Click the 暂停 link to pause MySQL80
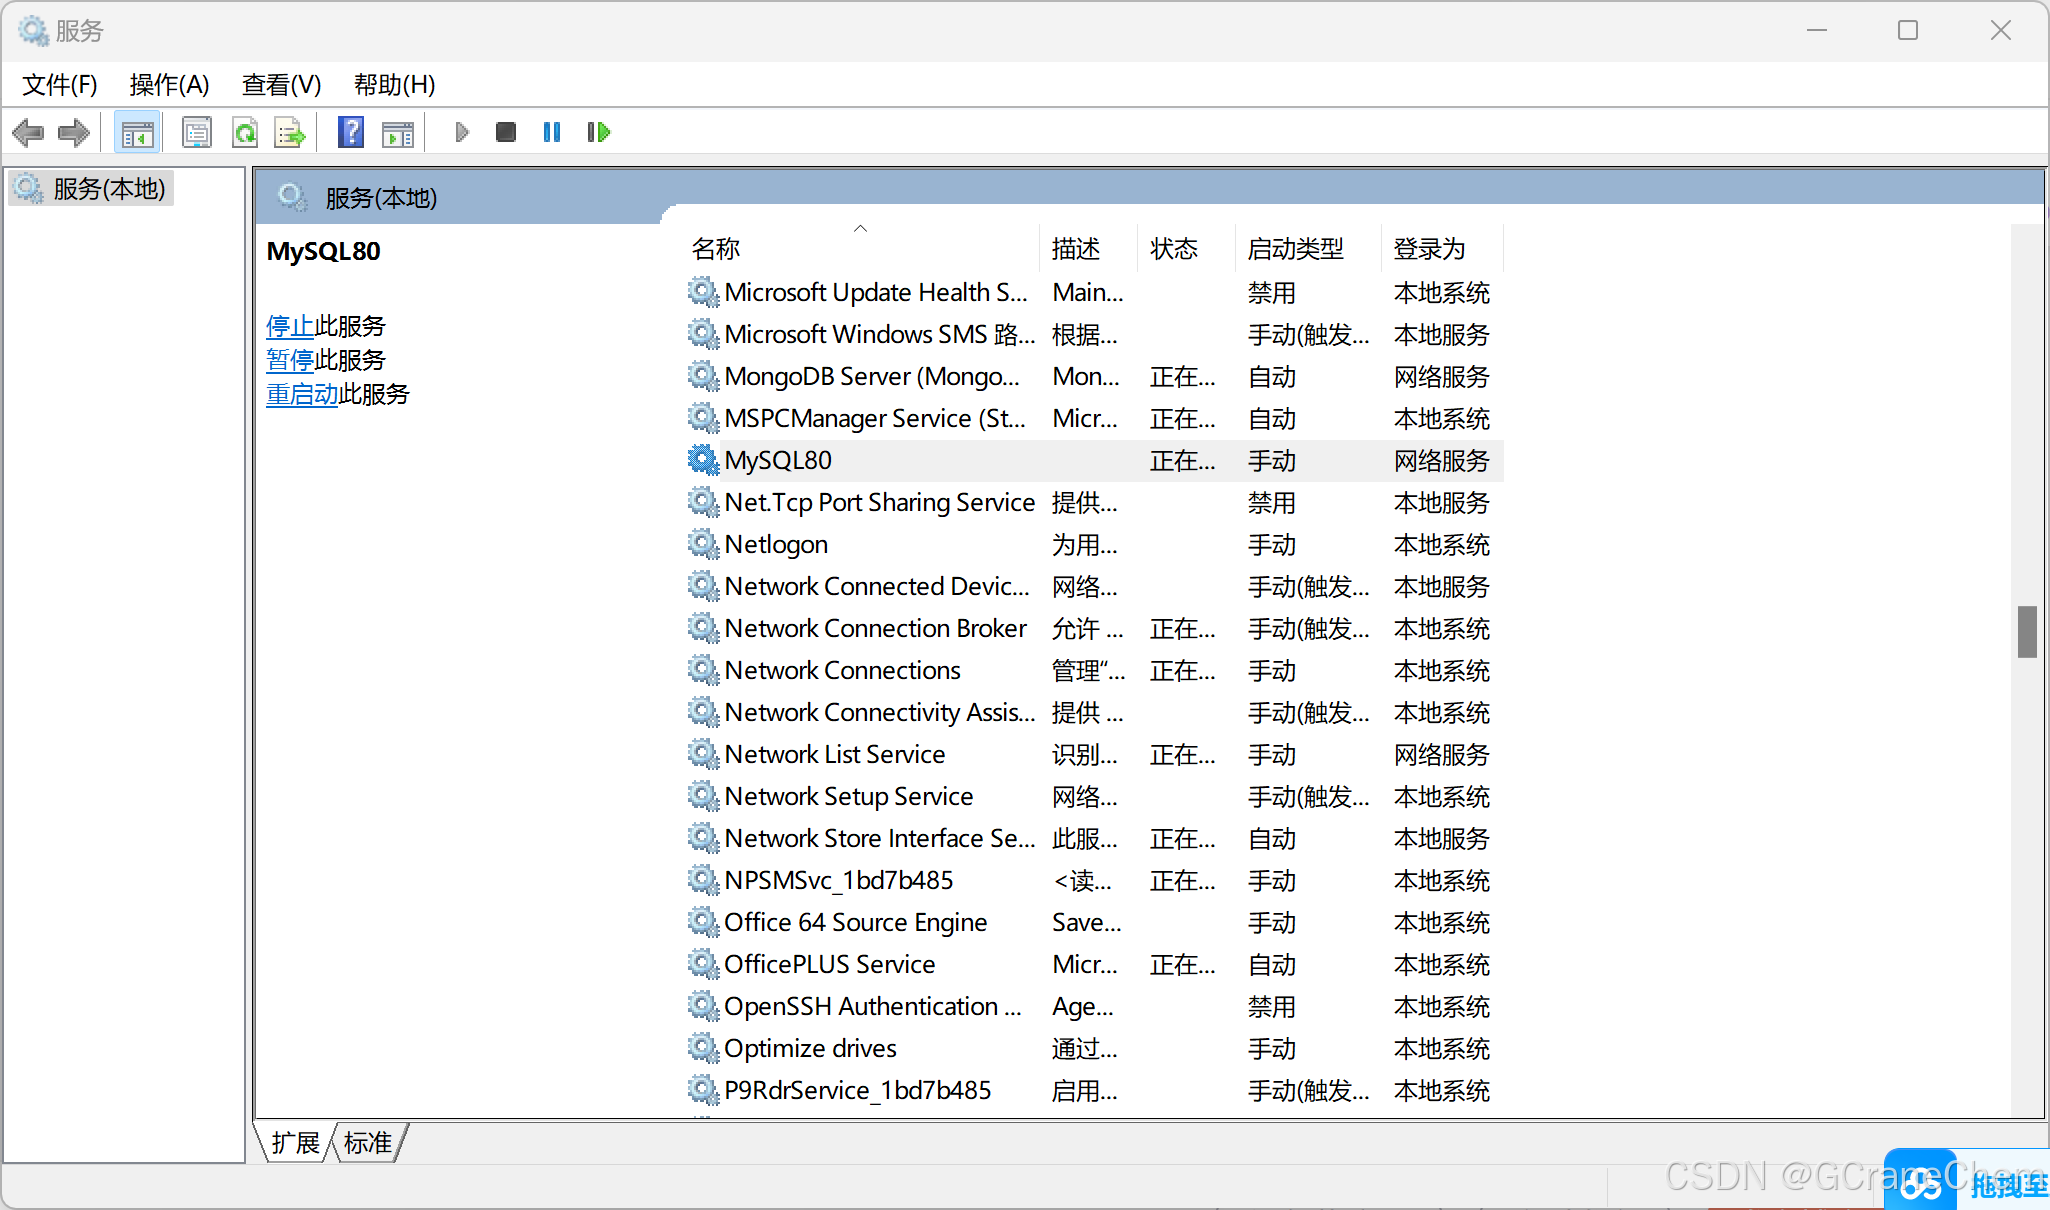 (x=289, y=360)
